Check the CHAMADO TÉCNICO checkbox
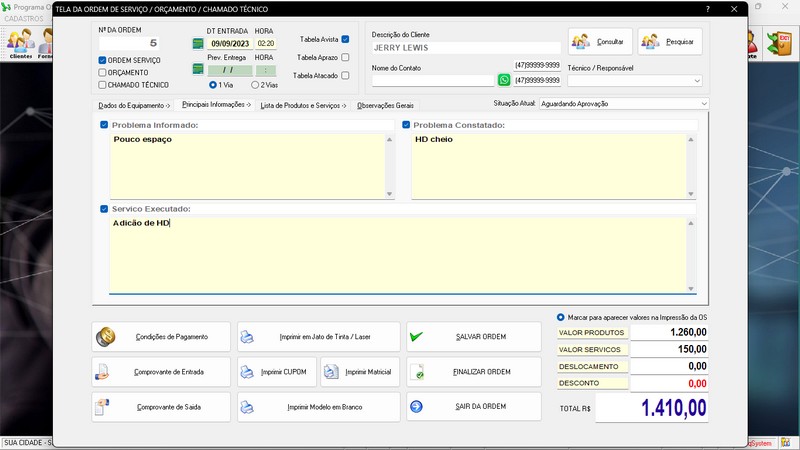Image resolution: width=800 pixels, height=450 pixels. coord(102,85)
